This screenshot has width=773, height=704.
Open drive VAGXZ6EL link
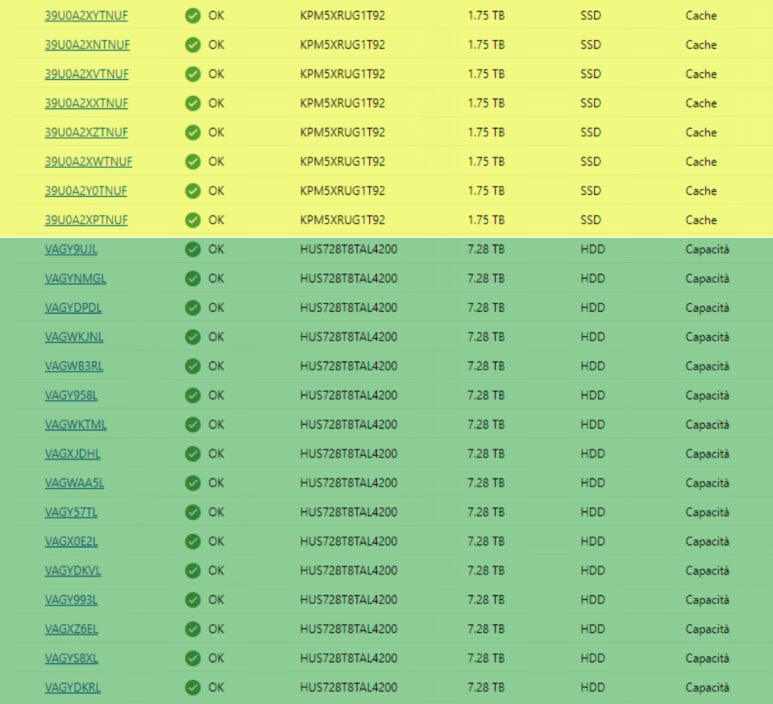coord(71,629)
